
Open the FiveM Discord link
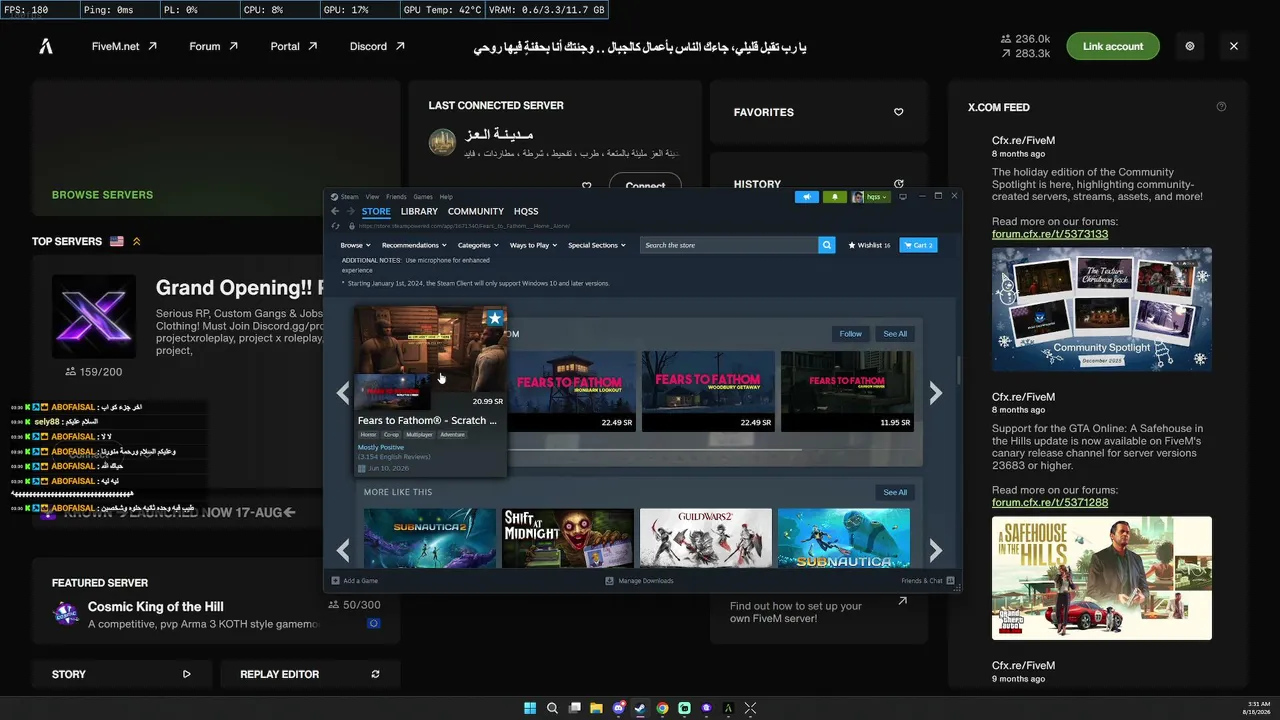(377, 46)
